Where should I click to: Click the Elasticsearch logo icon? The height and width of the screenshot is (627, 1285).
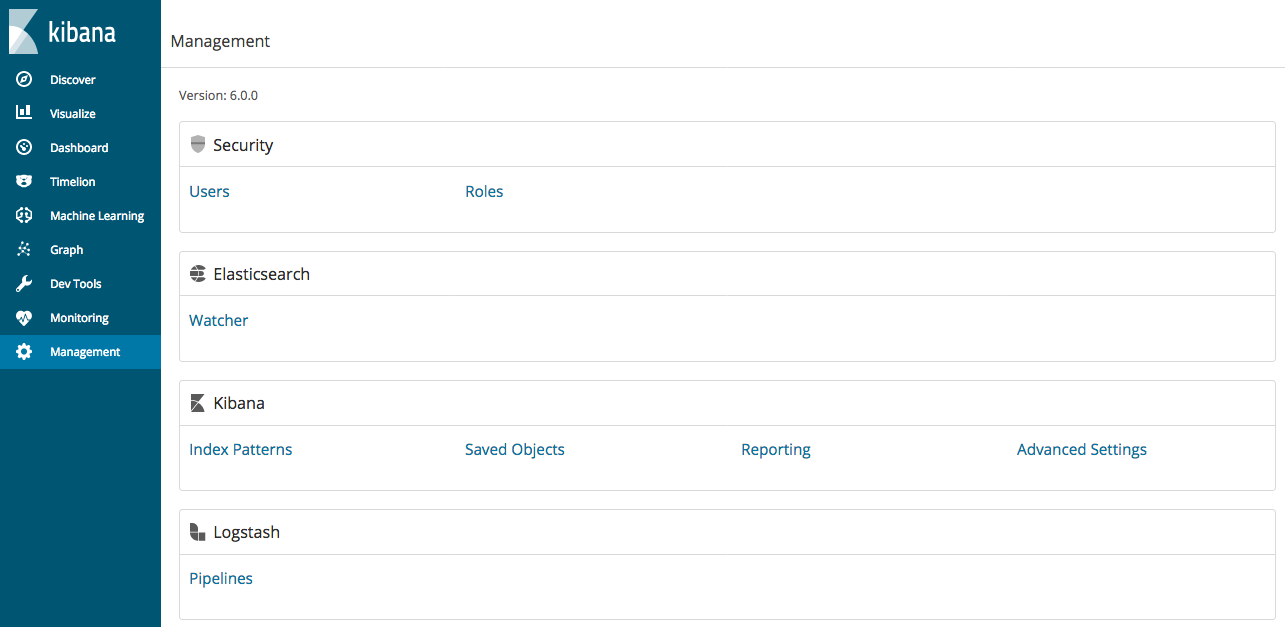(x=197, y=273)
